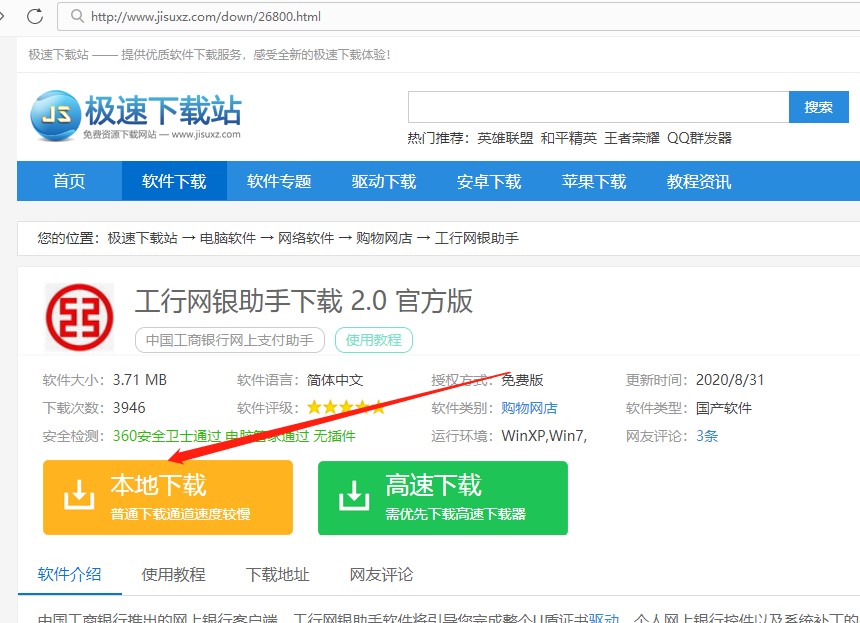Click the site search input box
The image size is (860, 623).
tap(598, 107)
